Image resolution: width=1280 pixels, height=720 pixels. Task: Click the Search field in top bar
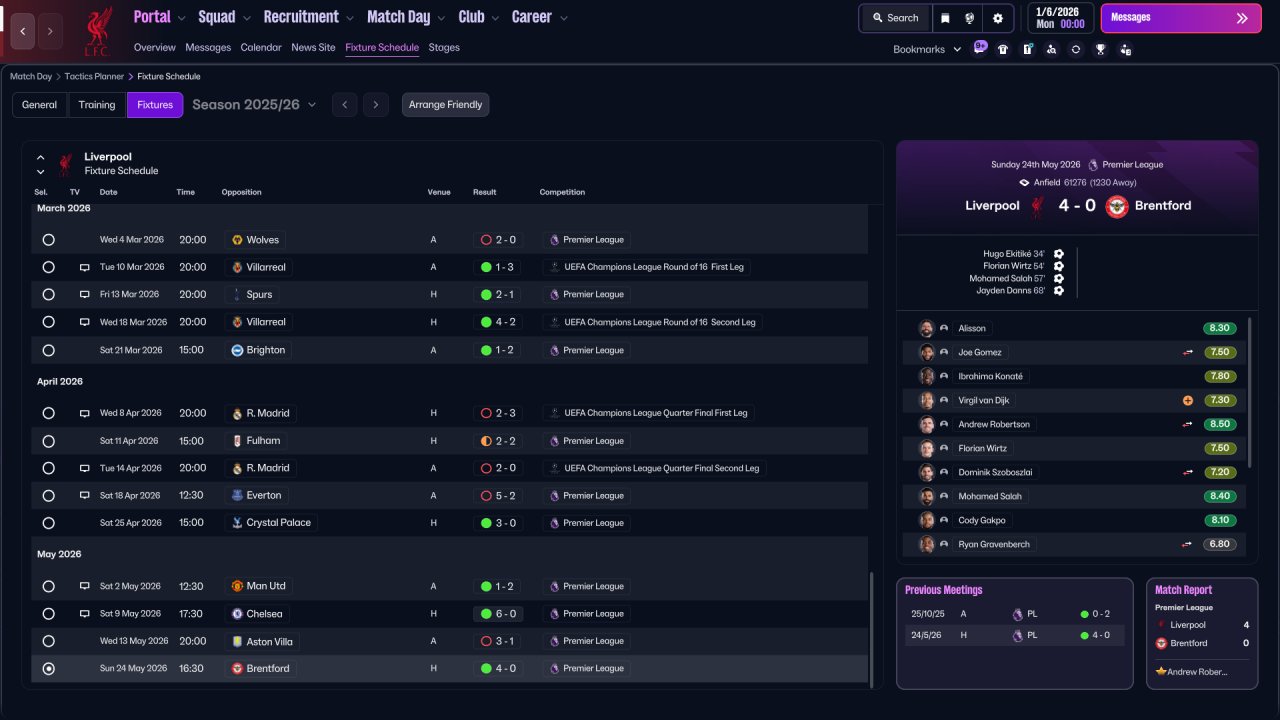(895, 18)
